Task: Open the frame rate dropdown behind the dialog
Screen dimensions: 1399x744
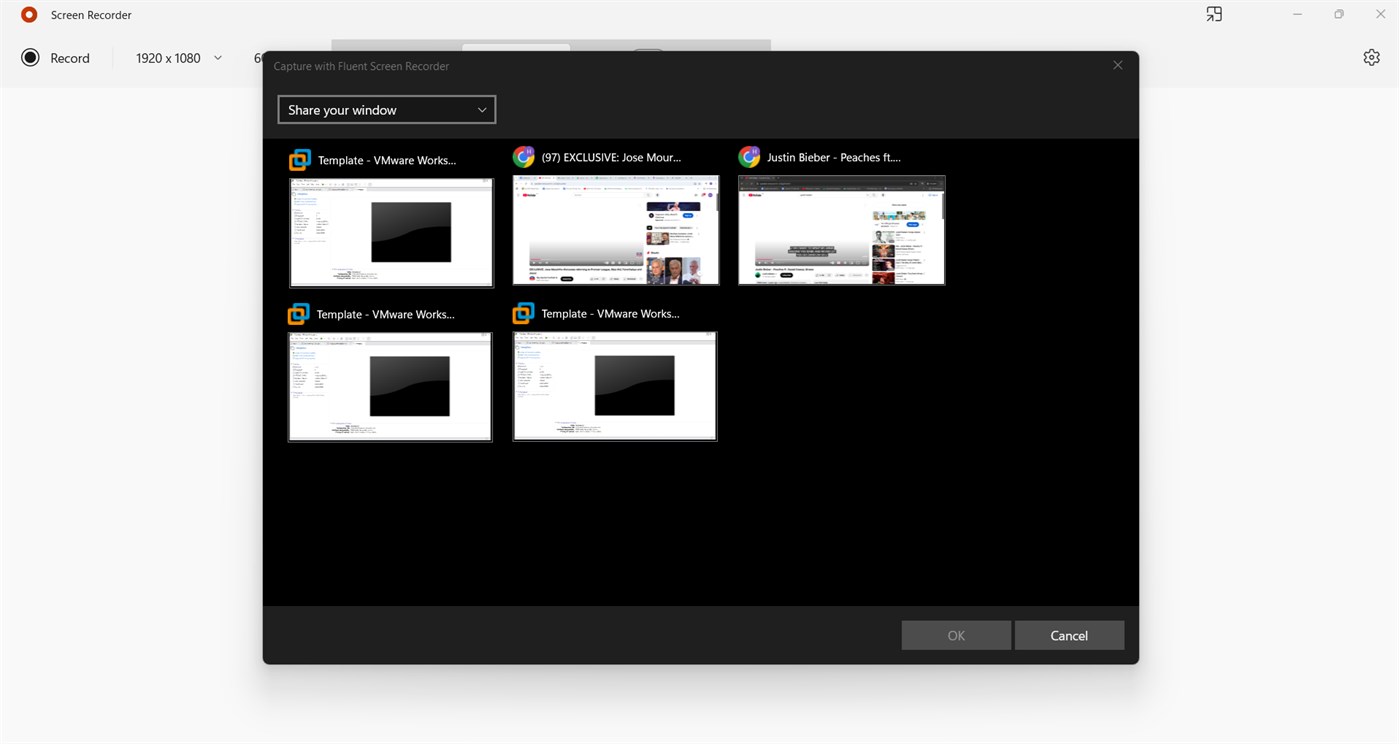Action: [x=258, y=57]
